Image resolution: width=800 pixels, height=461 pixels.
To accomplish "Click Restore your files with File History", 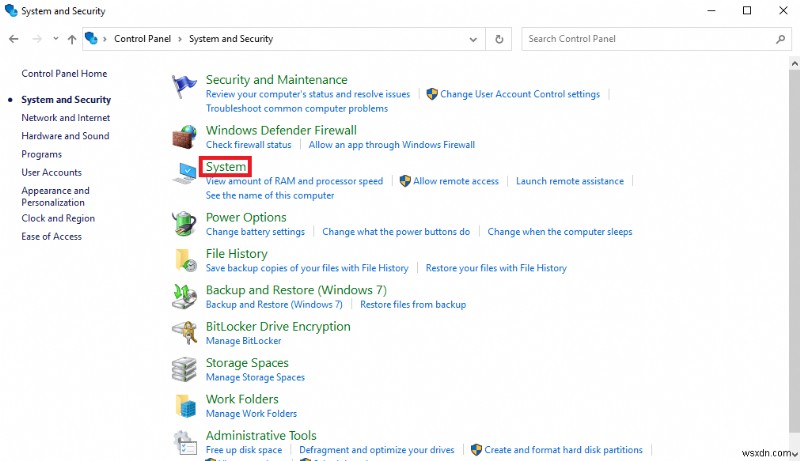I will 496,268.
